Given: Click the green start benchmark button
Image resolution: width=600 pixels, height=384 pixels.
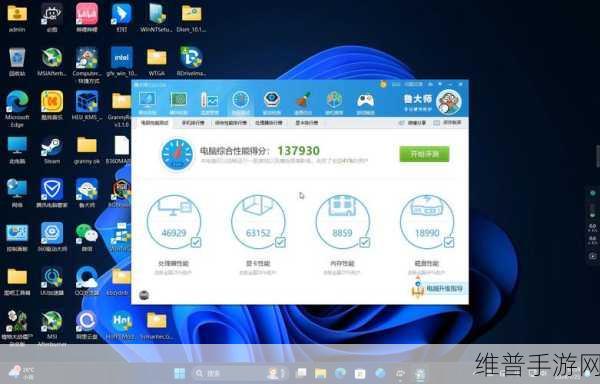Looking at the screenshot, I should tap(424, 154).
